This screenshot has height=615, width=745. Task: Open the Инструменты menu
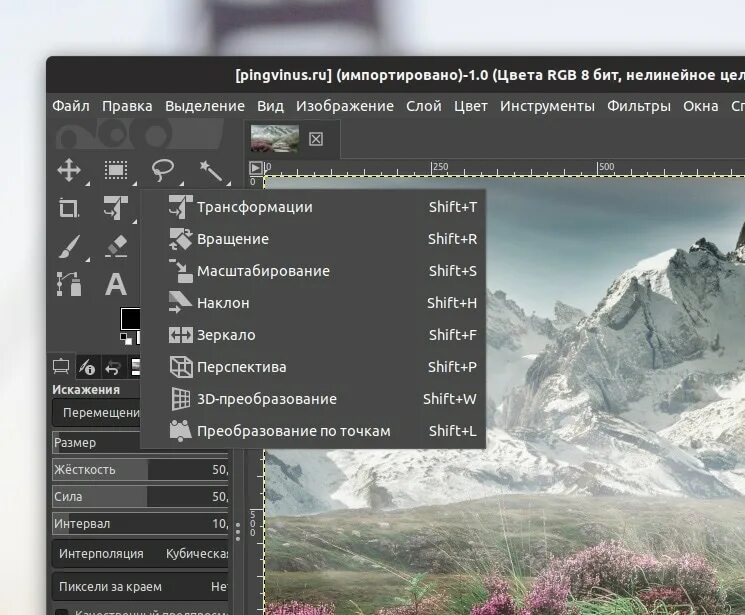(x=547, y=106)
